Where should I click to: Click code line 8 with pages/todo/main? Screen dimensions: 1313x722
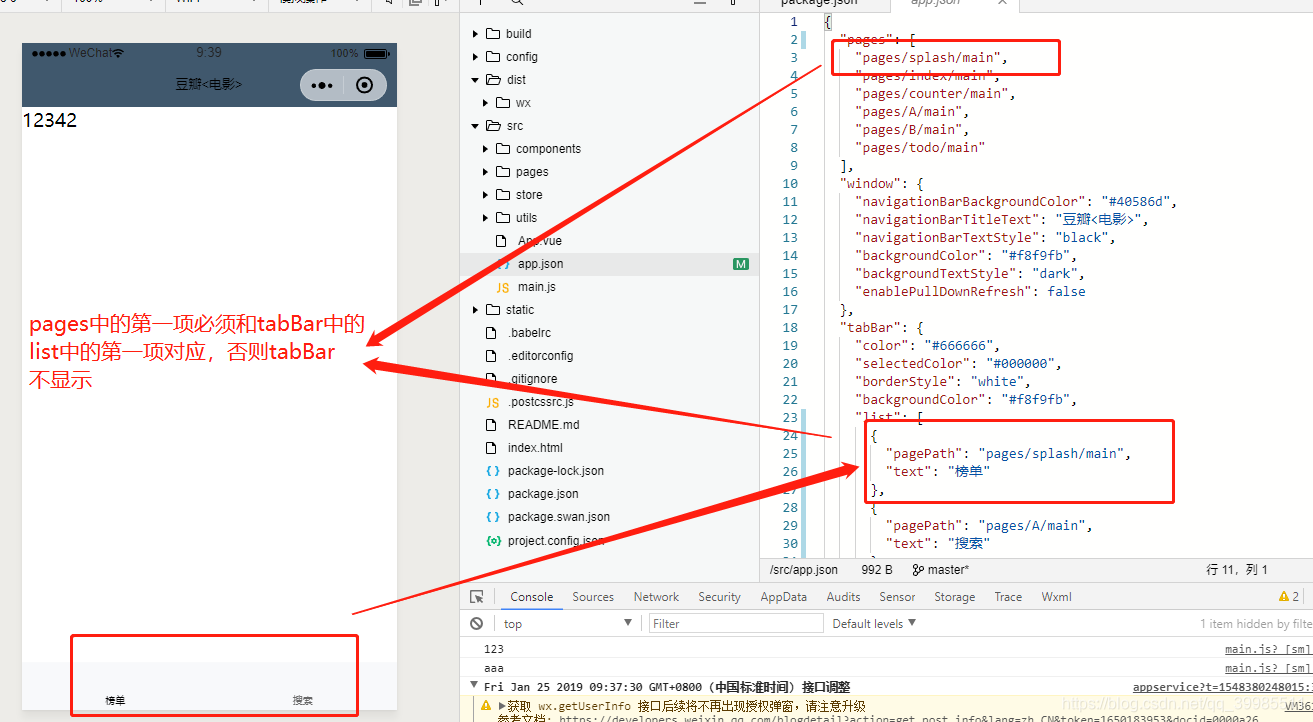pos(919,148)
